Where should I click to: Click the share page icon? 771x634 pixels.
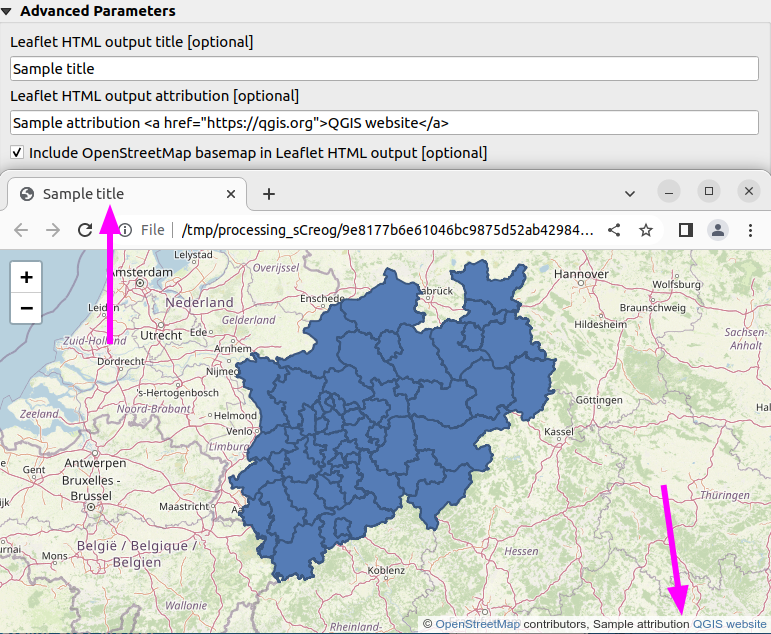click(x=614, y=230)
